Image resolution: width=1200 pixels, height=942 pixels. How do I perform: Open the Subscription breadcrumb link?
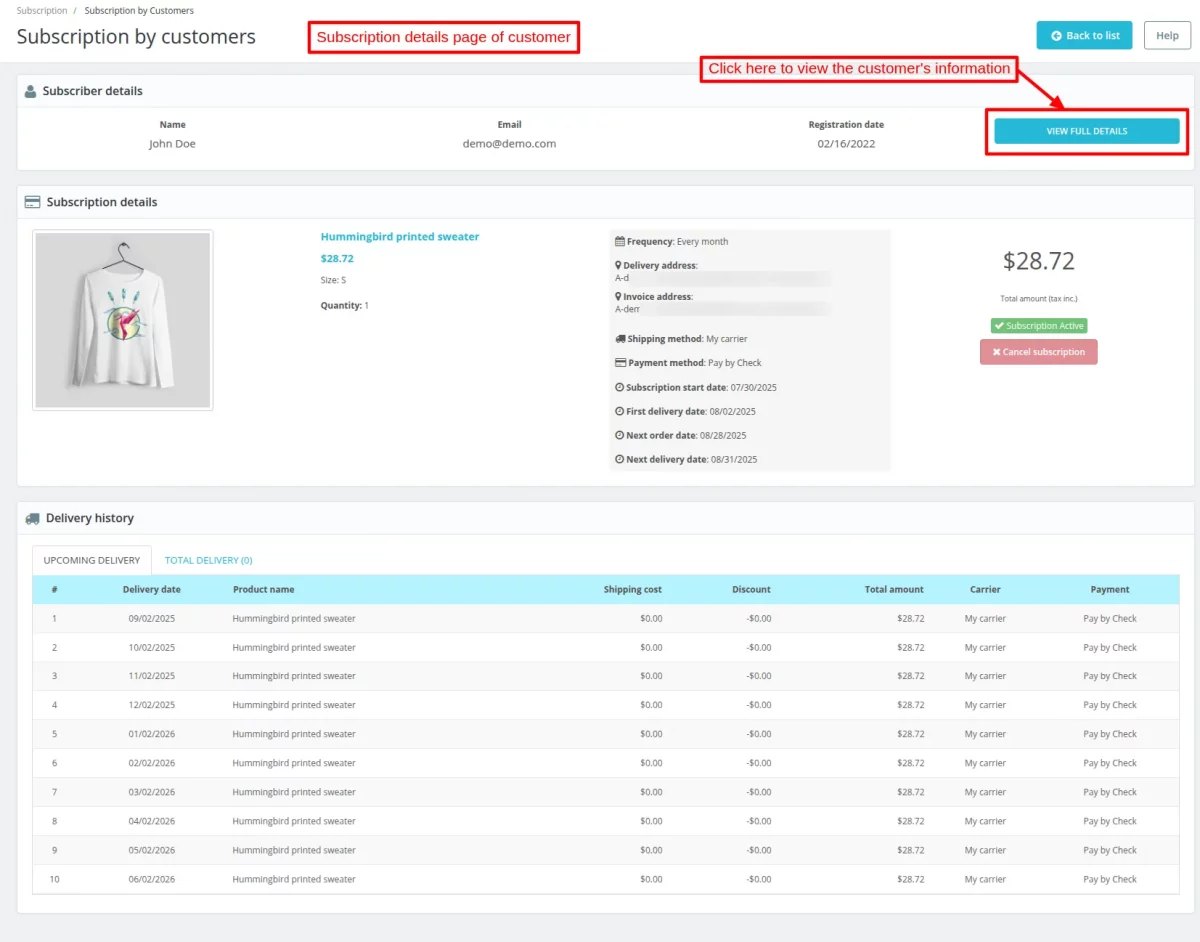(x=40, y=11)
